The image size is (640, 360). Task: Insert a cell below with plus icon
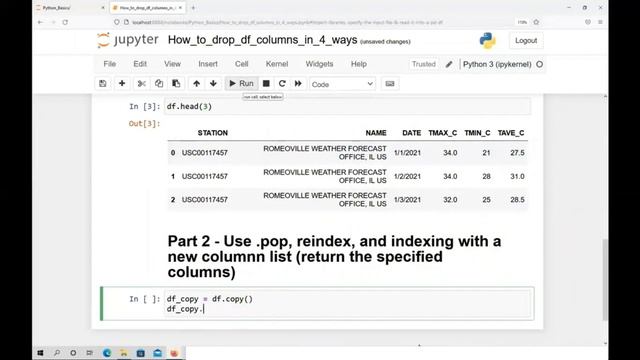[x=122, y=84]
